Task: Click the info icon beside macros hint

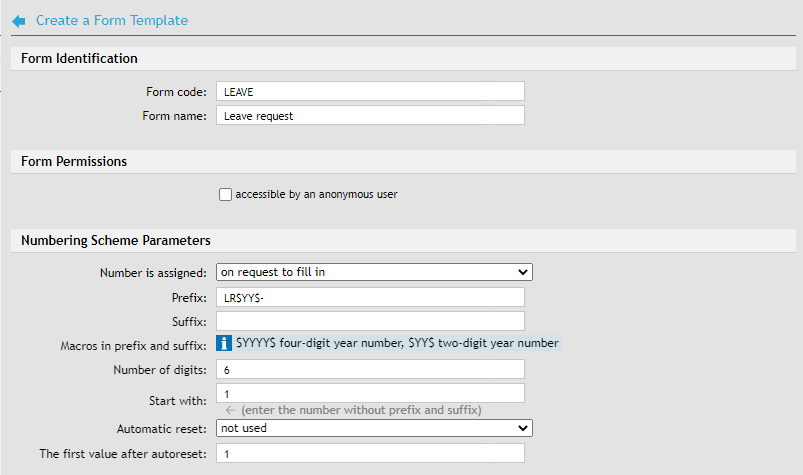Action: click(225, 344)
